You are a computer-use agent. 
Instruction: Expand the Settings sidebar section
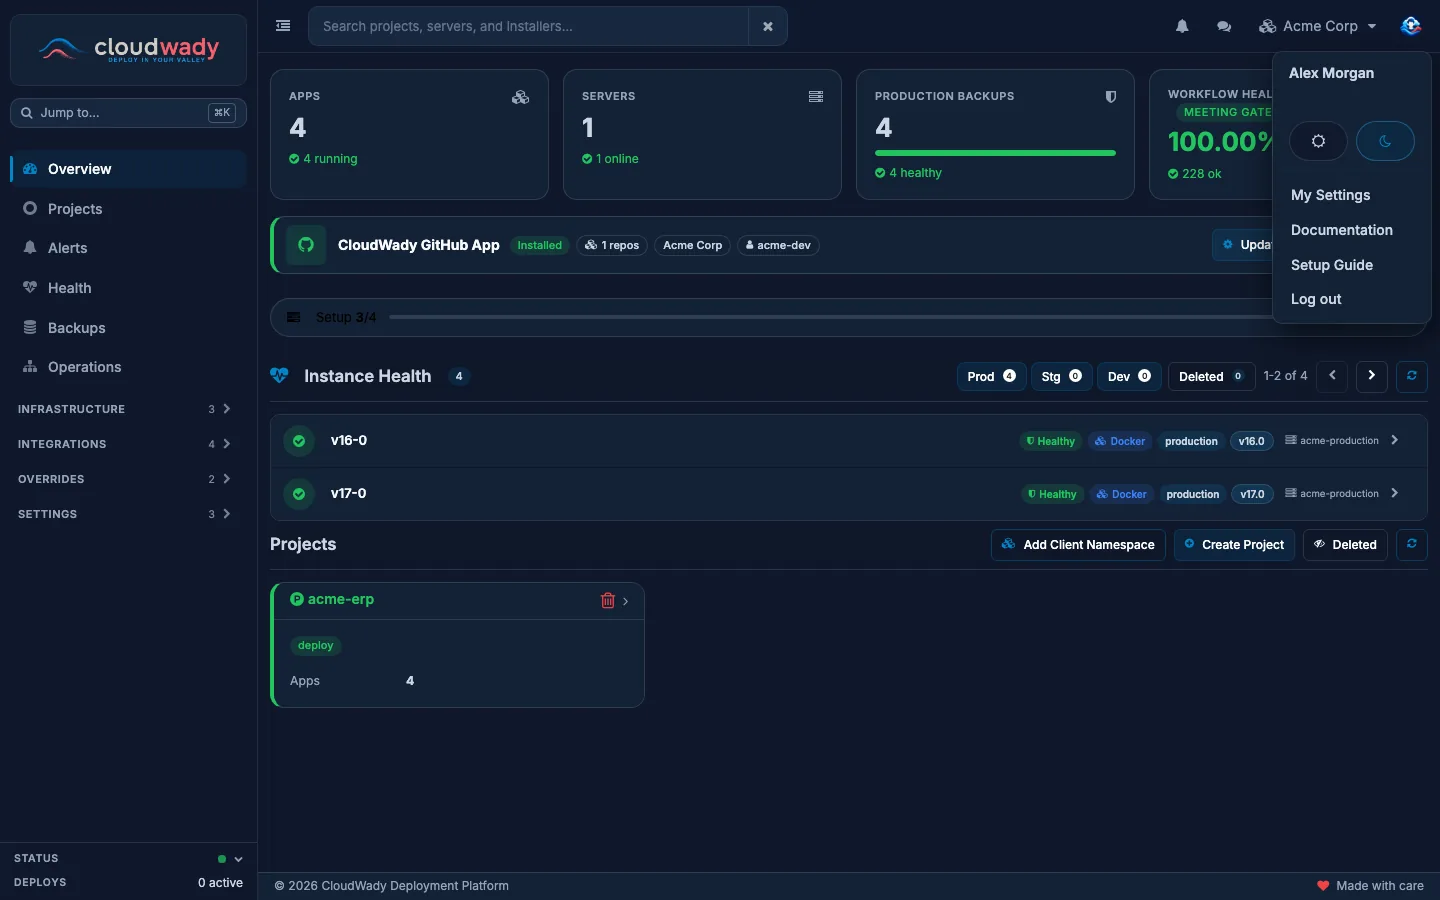(124, 514)
